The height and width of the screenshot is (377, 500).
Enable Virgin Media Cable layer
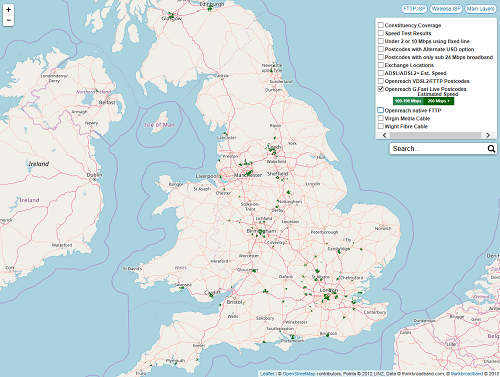[x=380, y=118]
